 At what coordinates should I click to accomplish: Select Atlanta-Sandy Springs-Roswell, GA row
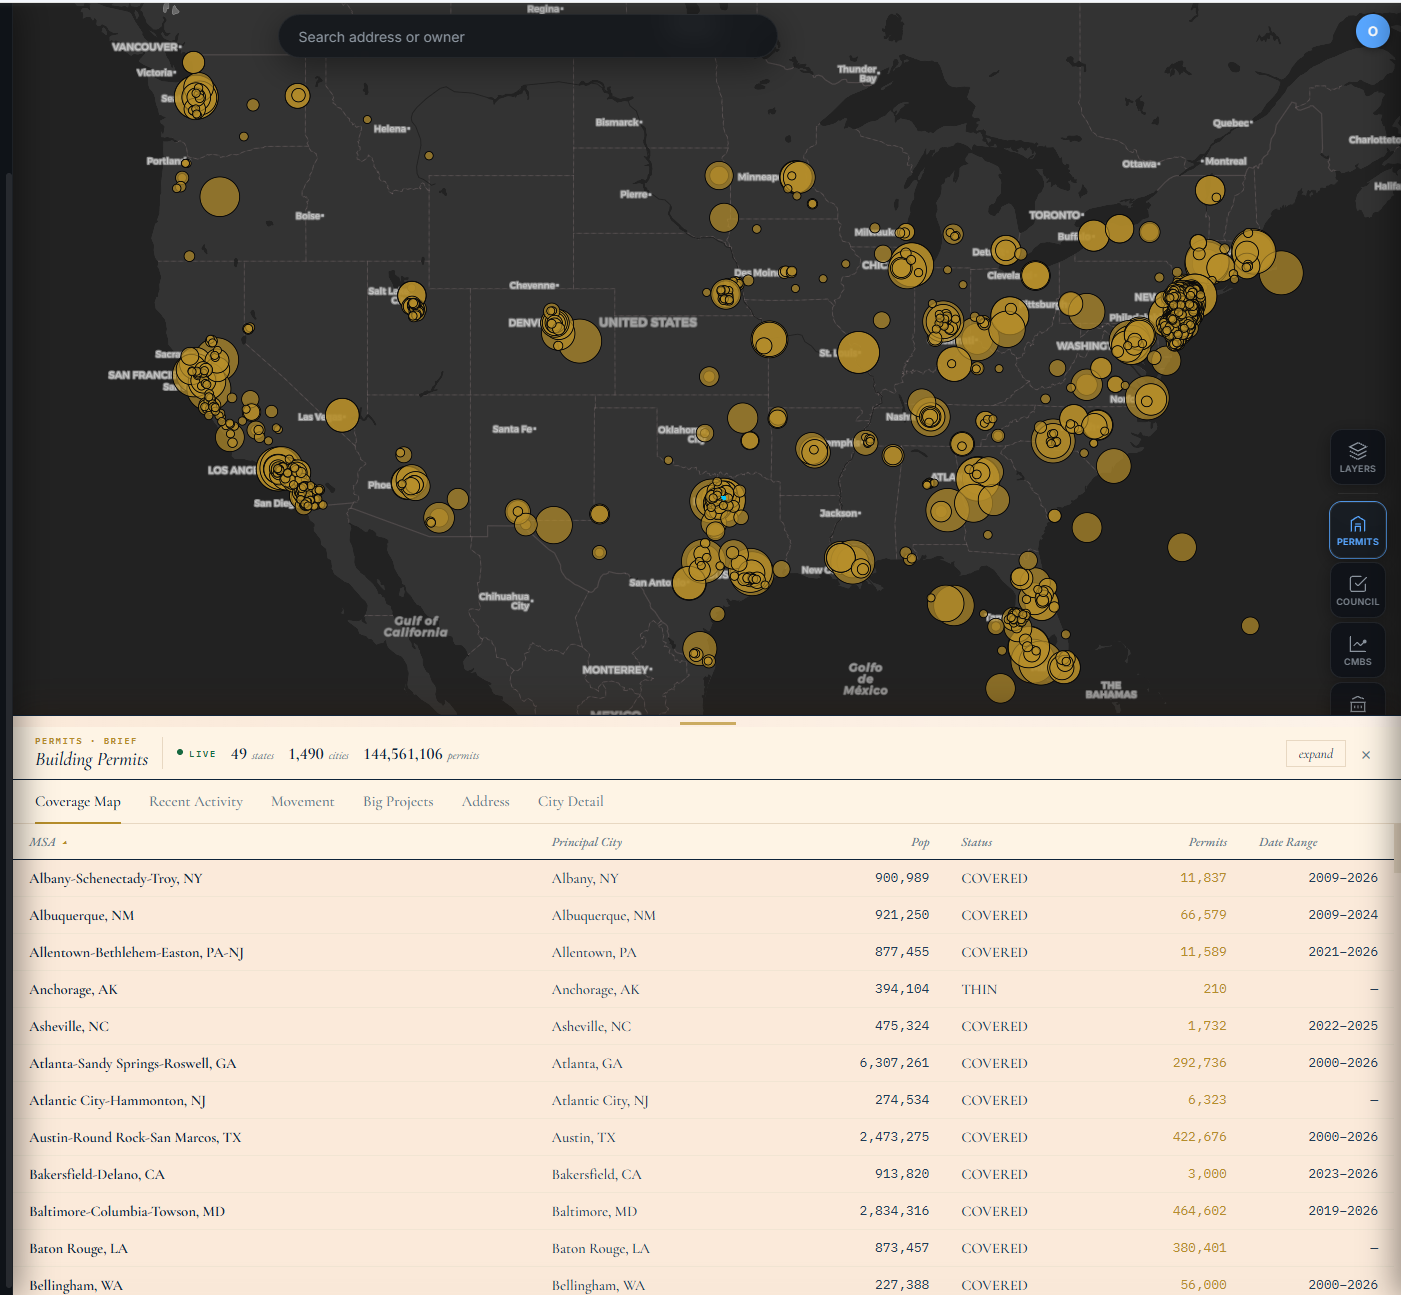(x=703, y=1063)
